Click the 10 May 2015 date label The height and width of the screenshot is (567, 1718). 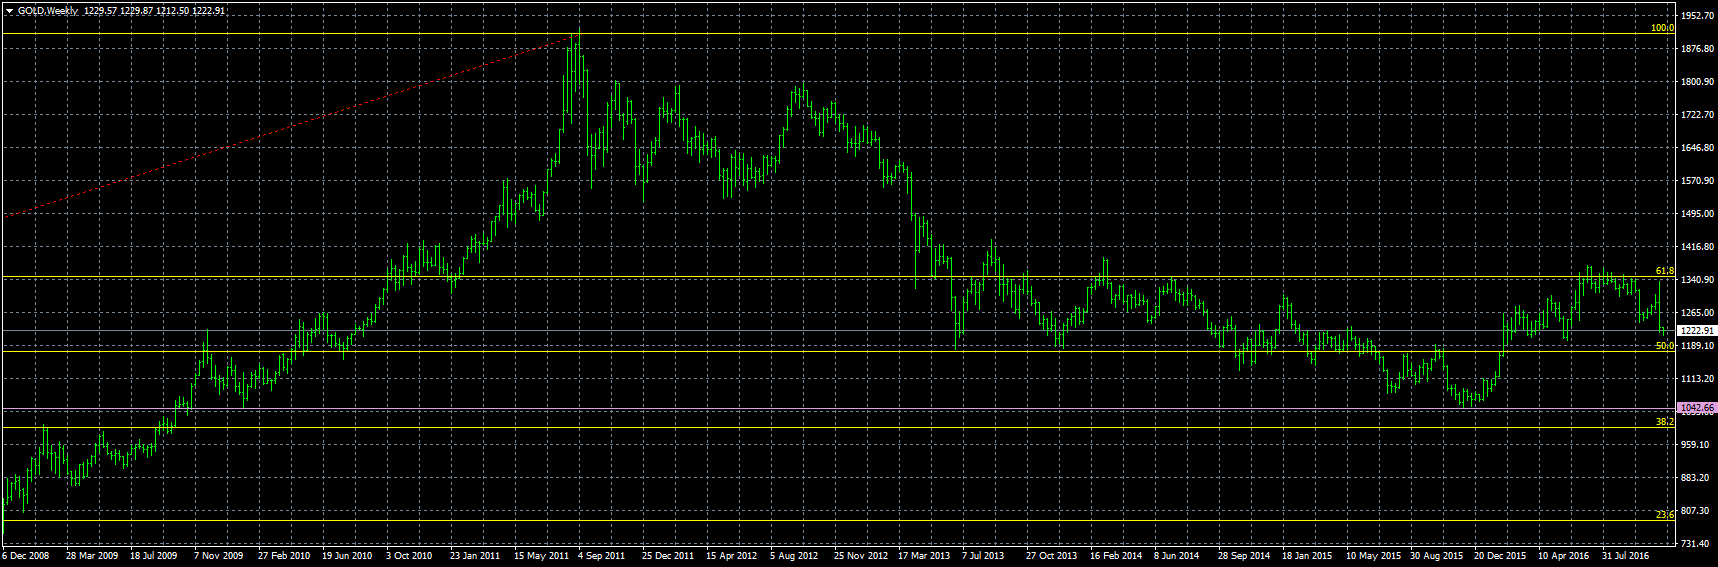[x=1373, y=556]
